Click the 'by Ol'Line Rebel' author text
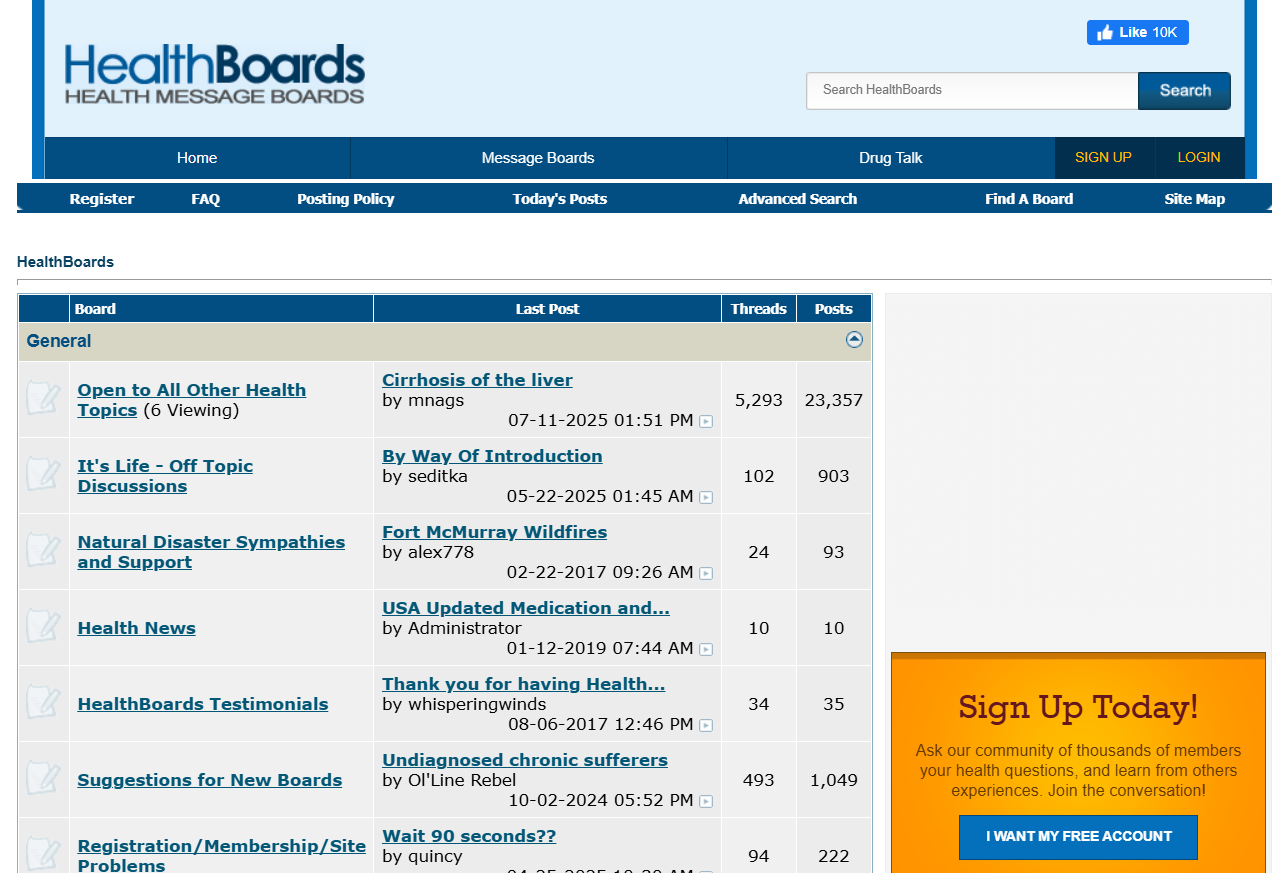The height and width of the screenshot is (873, 1276). [449, 780]
